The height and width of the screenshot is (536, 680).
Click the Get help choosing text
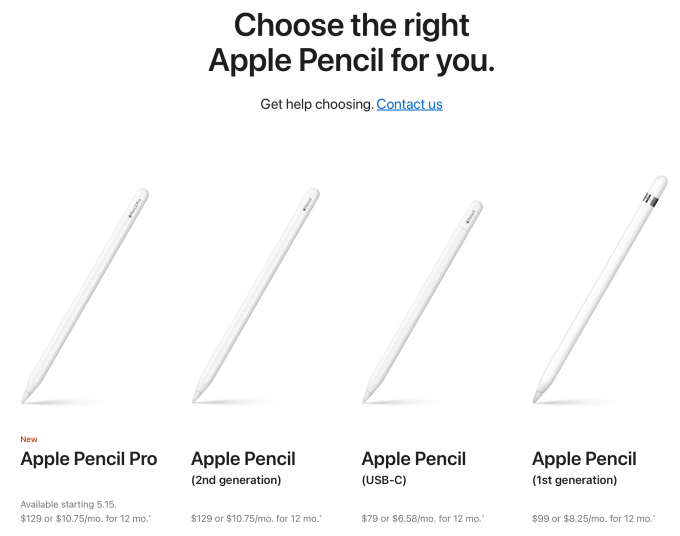point(317,104)
